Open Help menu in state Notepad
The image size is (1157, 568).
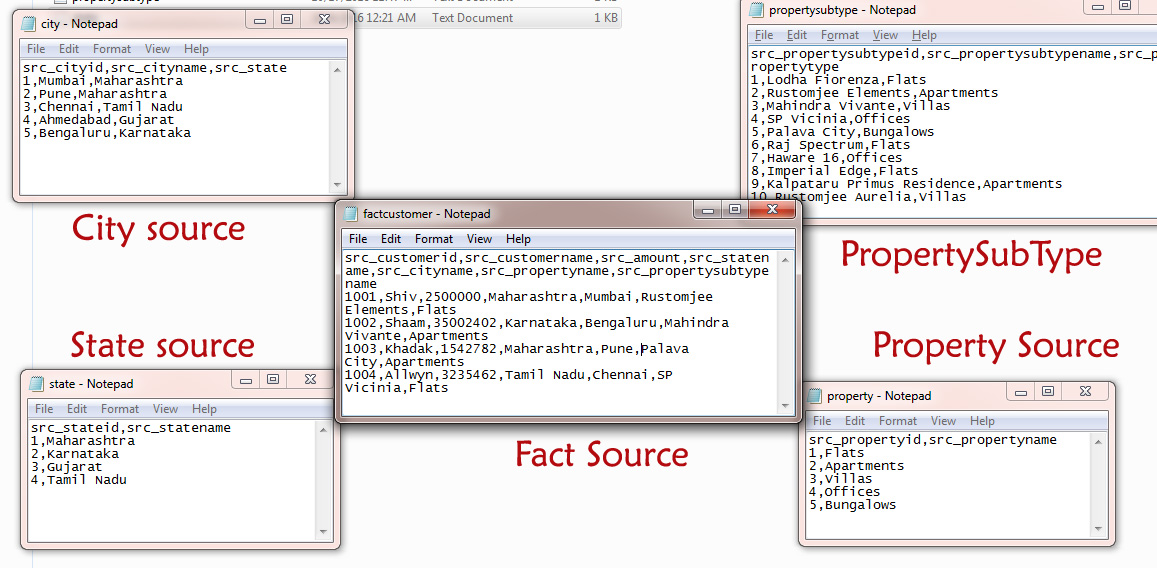(x=204, y=409)
